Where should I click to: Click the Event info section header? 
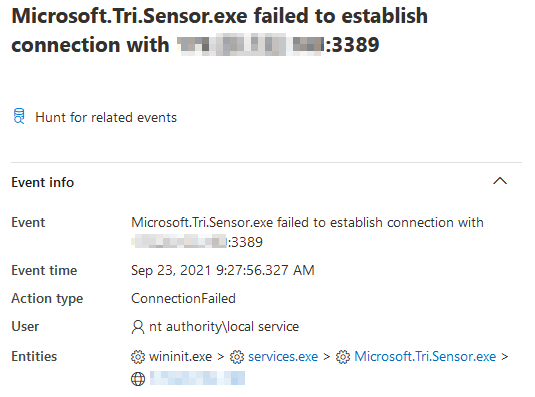click(x=43, y=182)
